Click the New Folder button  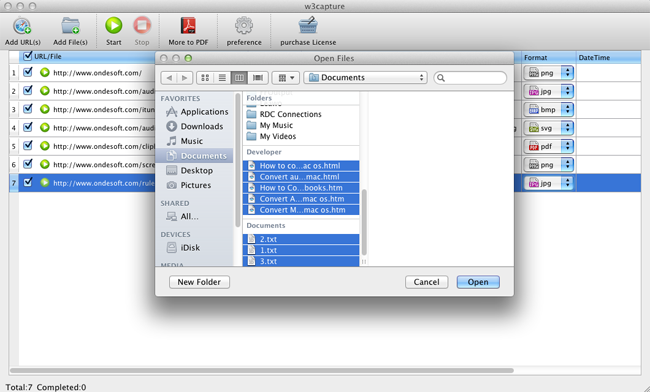coord(199,282)
